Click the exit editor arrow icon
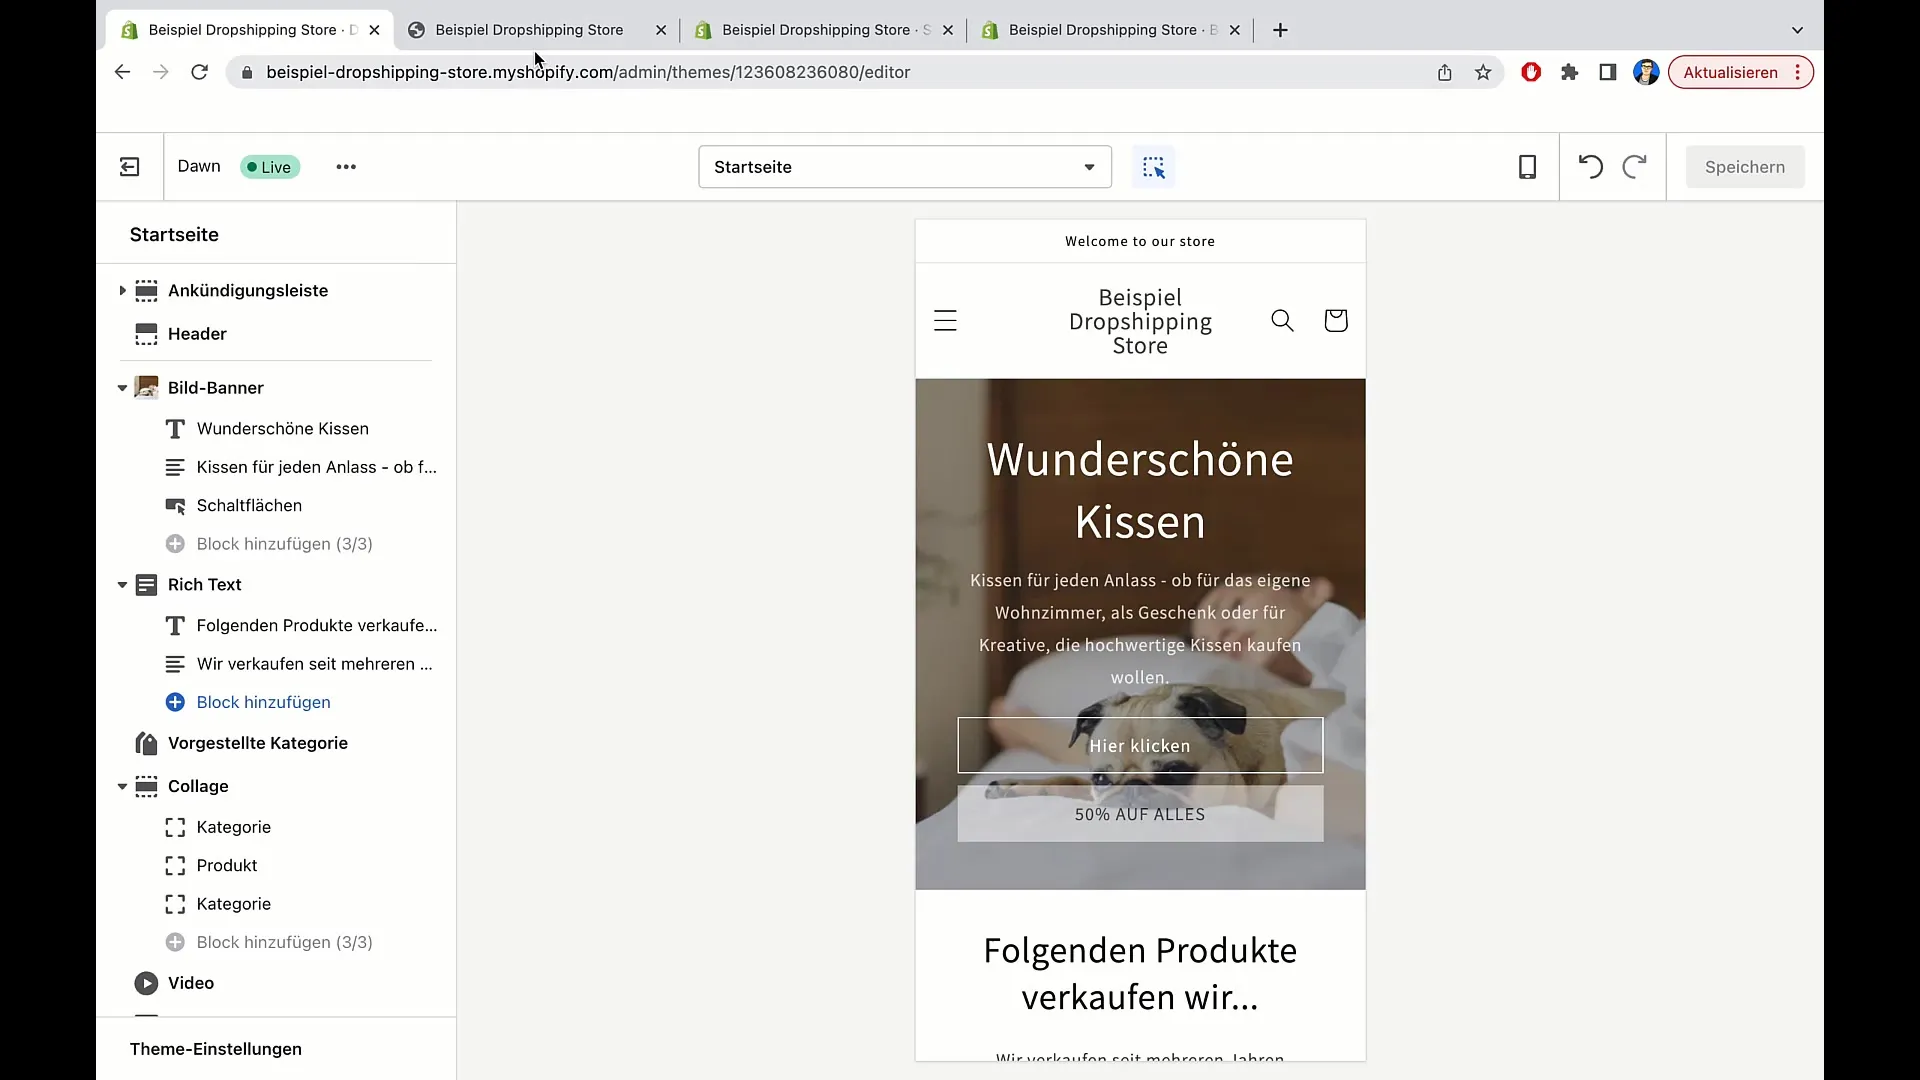 (x=131, y=166)
